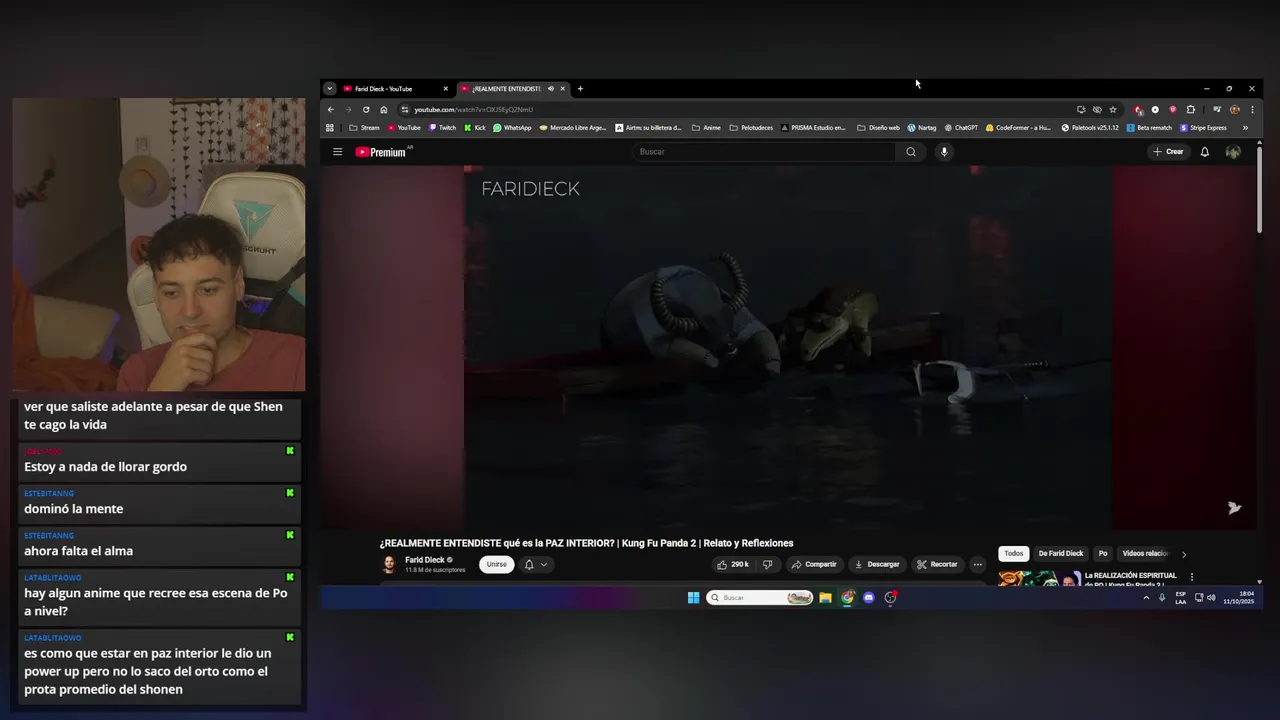Open the Stream bookmarks folder

(x=364, y=128)
